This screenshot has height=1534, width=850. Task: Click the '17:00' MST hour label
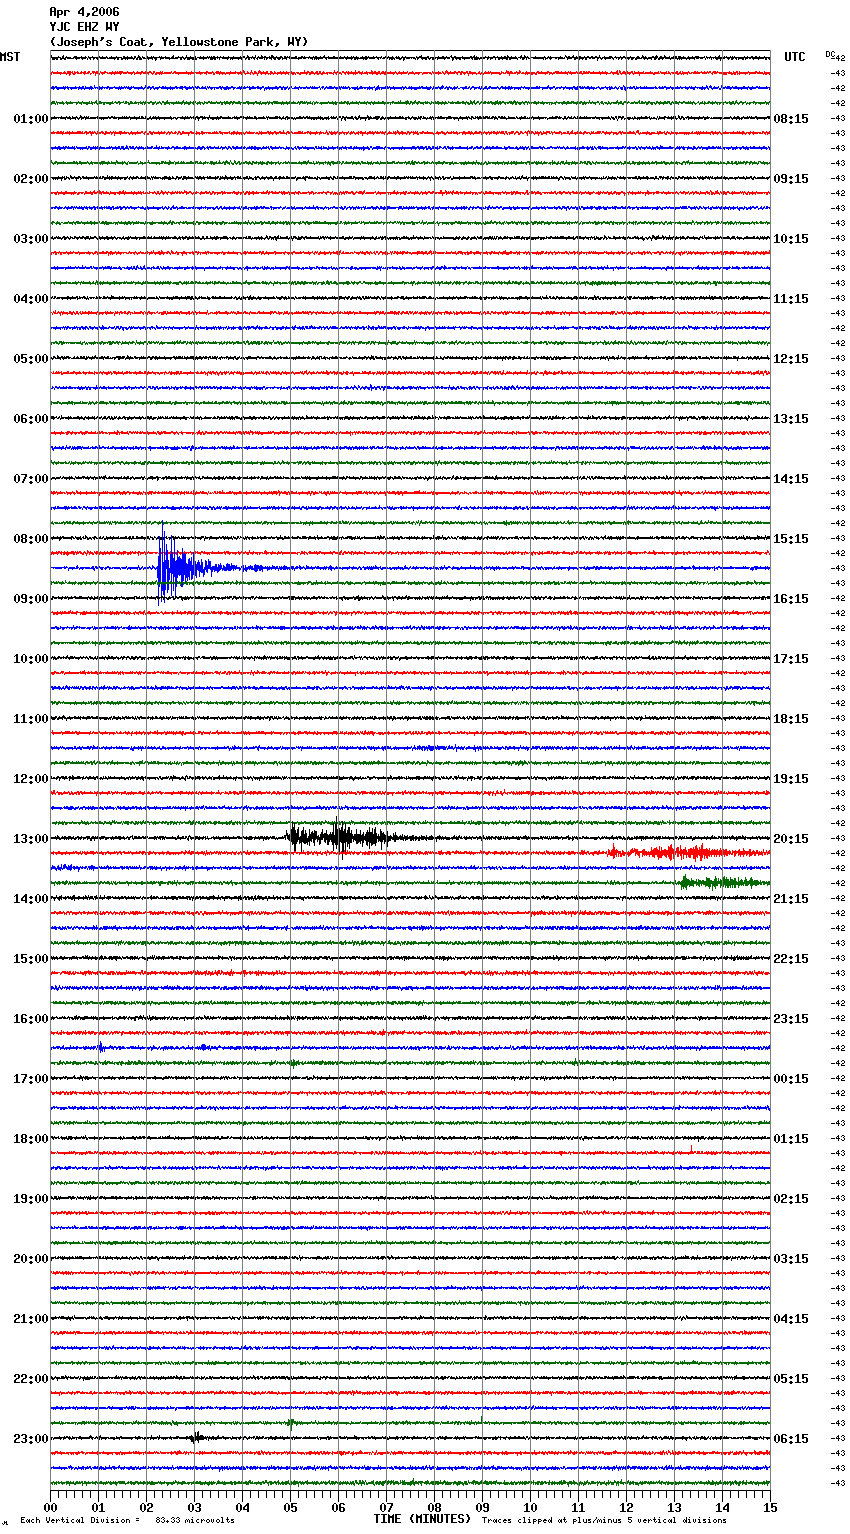click(x=31, y=1079)
